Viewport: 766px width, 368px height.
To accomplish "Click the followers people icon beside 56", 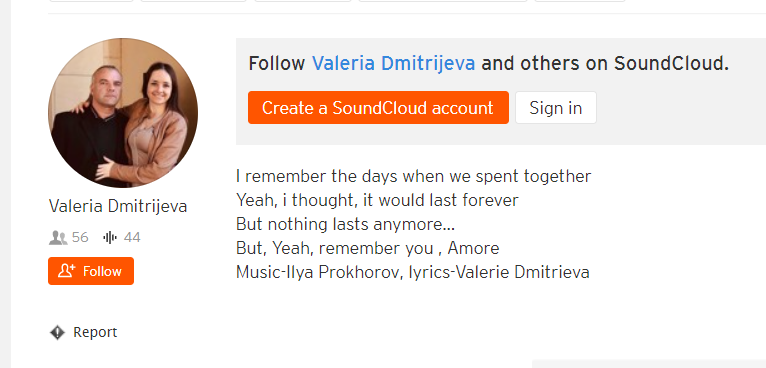I will 58,238.
